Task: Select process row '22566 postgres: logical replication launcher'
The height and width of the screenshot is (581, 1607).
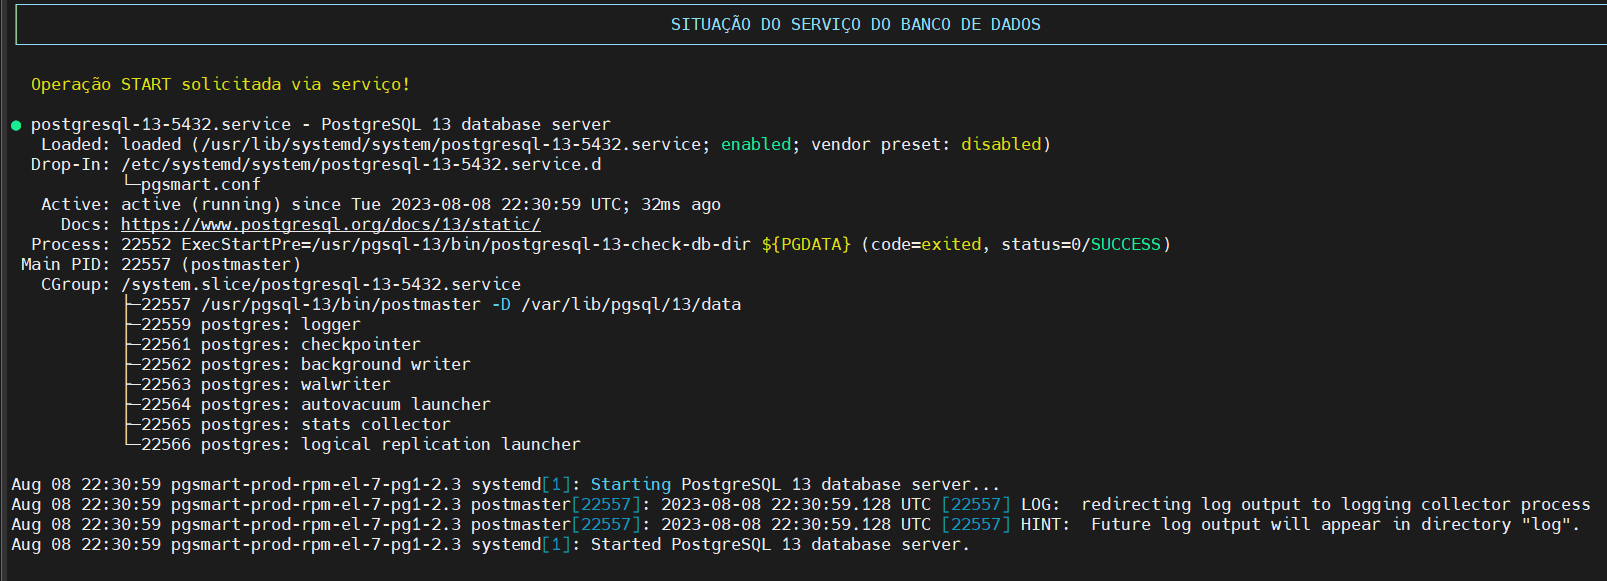Action: coord(361,444)
